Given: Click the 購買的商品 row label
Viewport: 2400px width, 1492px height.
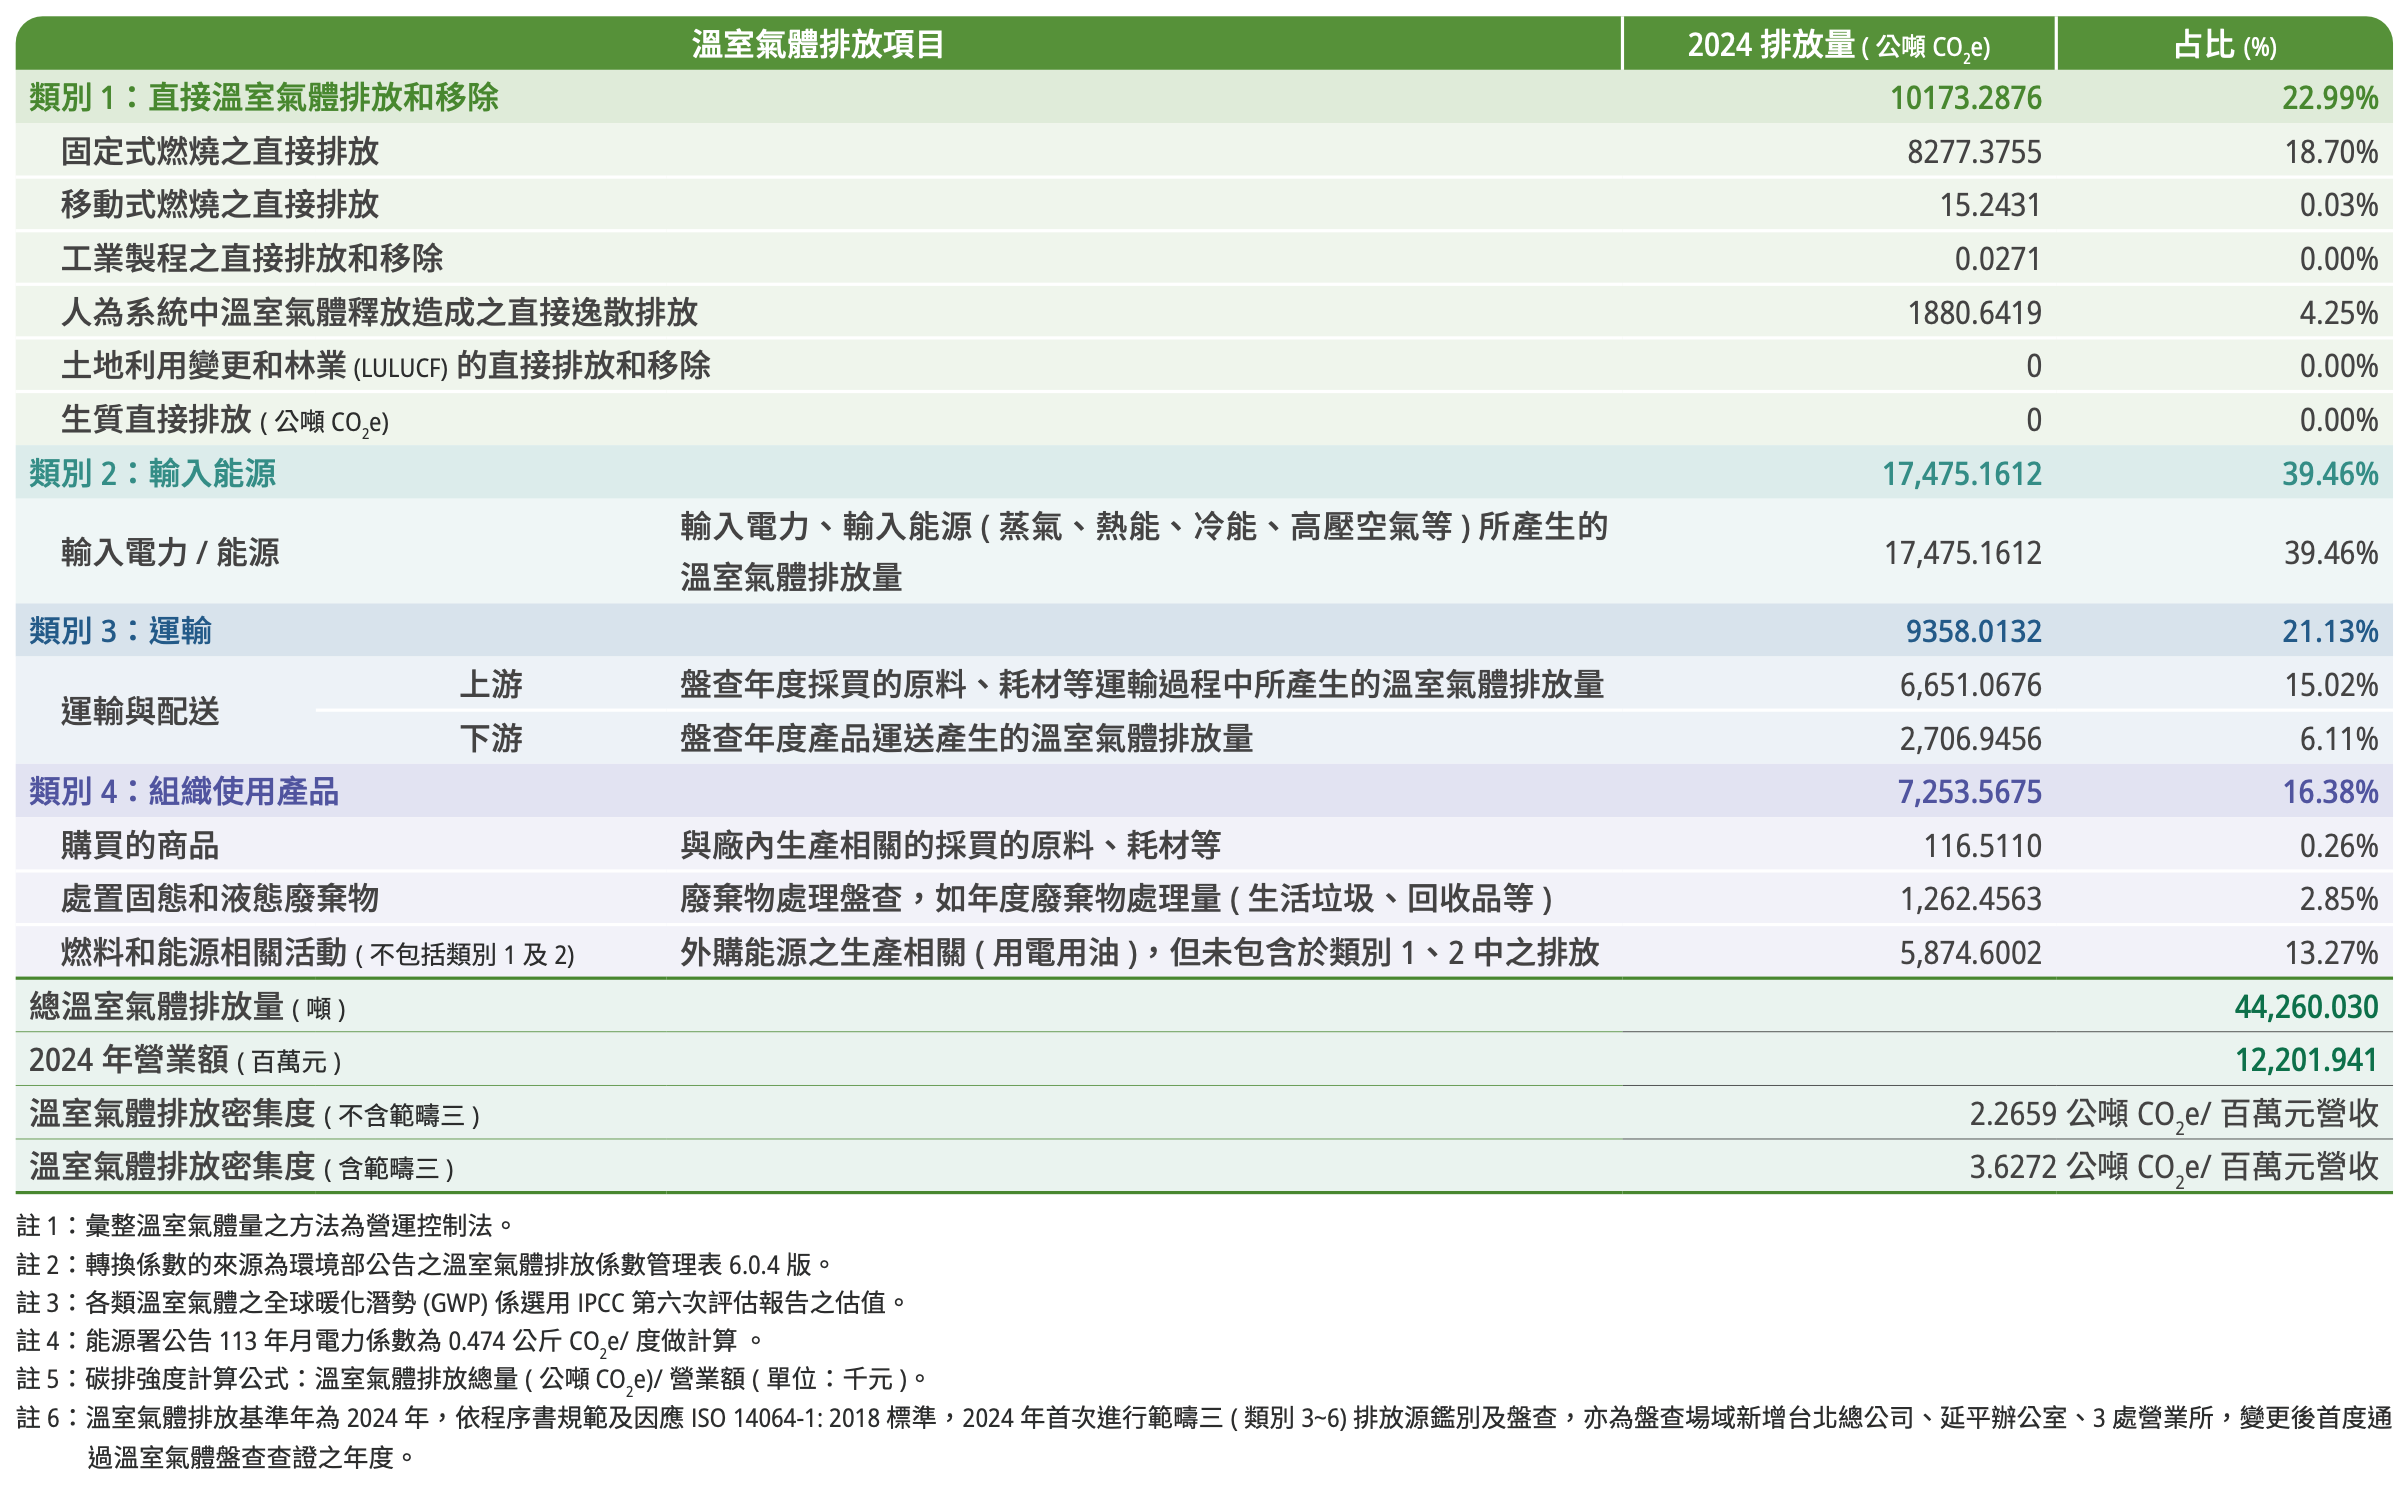Looking at the screenshot, I should [140, 846].
